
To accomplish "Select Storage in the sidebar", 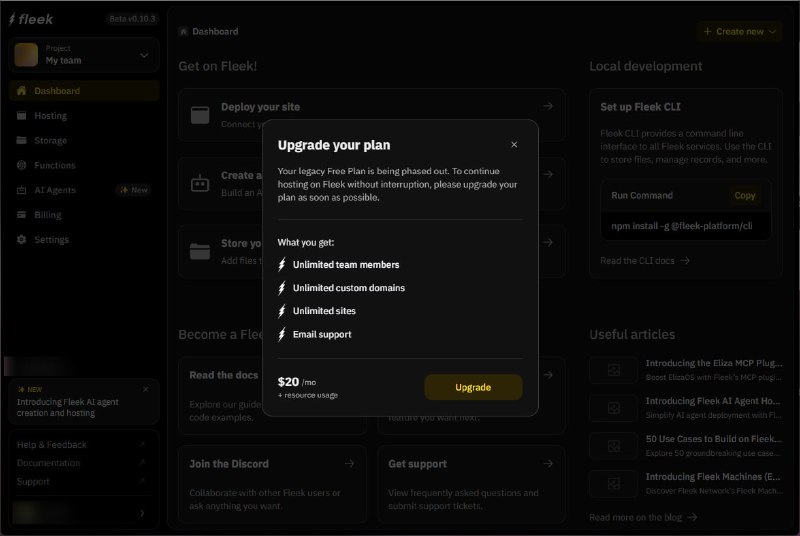I will pyautogui.click(x=50, y=141).
